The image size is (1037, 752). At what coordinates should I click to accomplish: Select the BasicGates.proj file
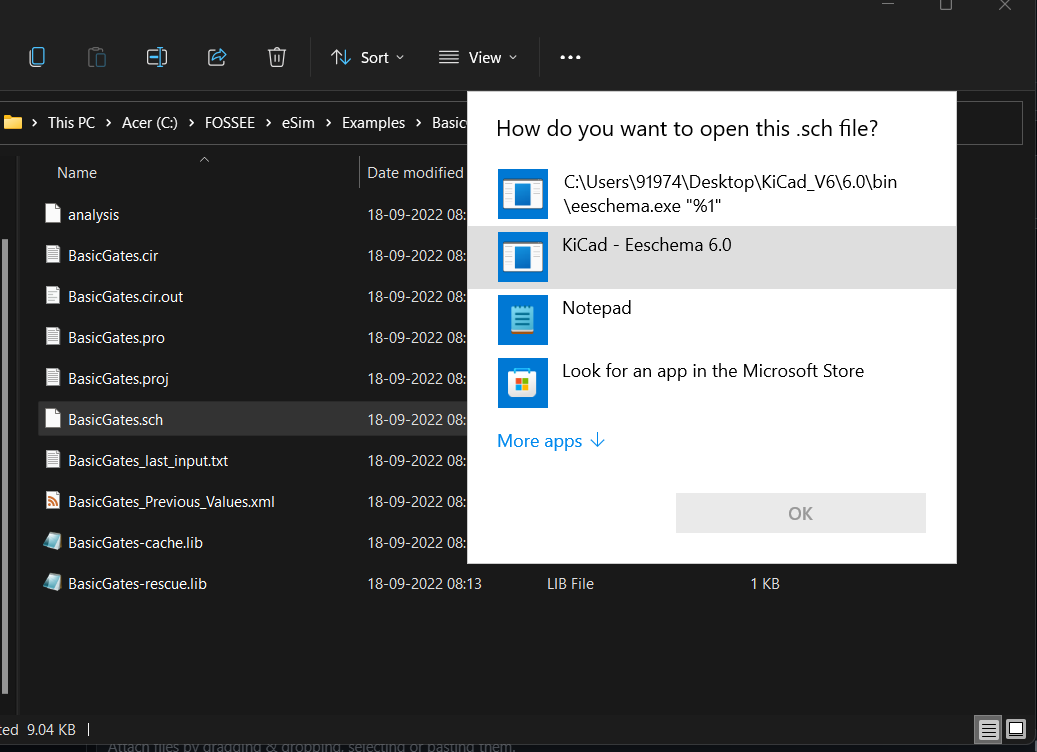point(118,379)
